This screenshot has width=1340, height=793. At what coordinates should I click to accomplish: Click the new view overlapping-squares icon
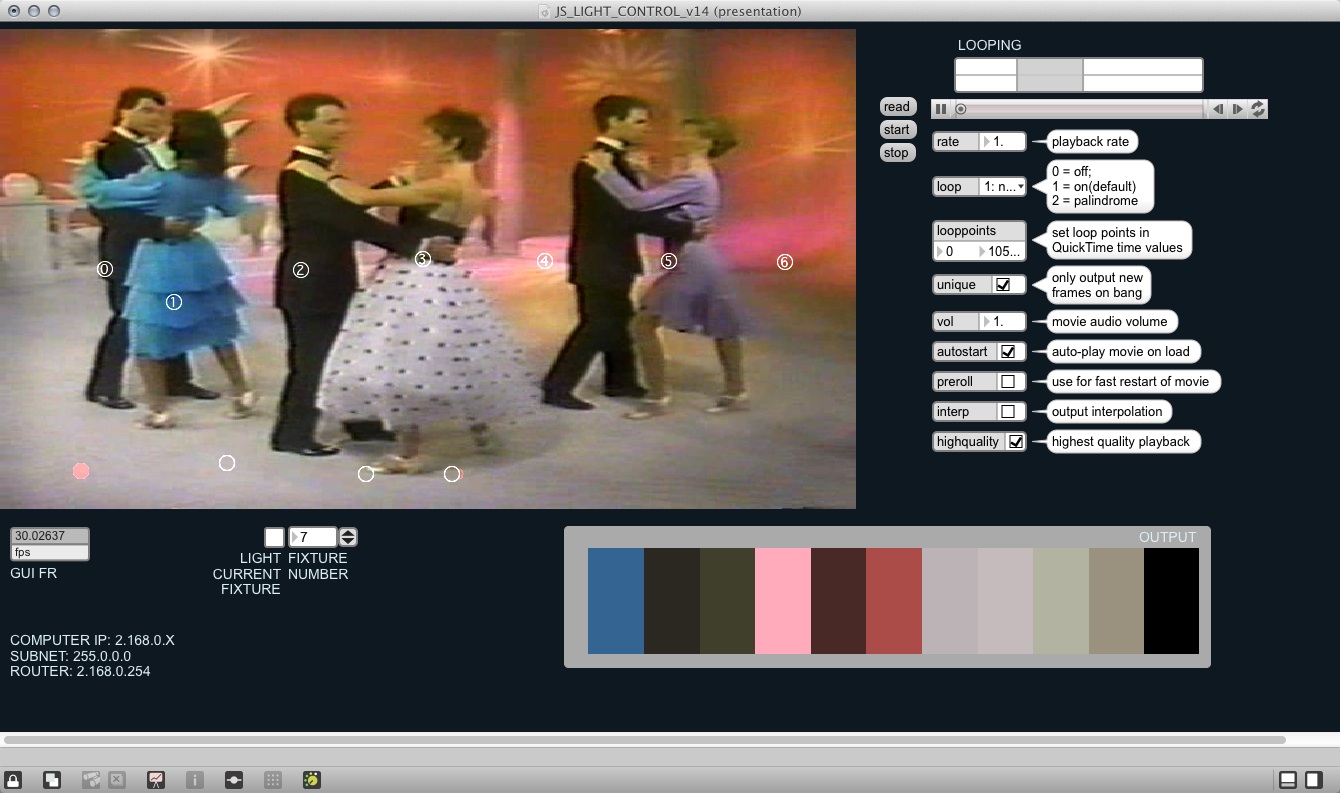coord(52,780)
